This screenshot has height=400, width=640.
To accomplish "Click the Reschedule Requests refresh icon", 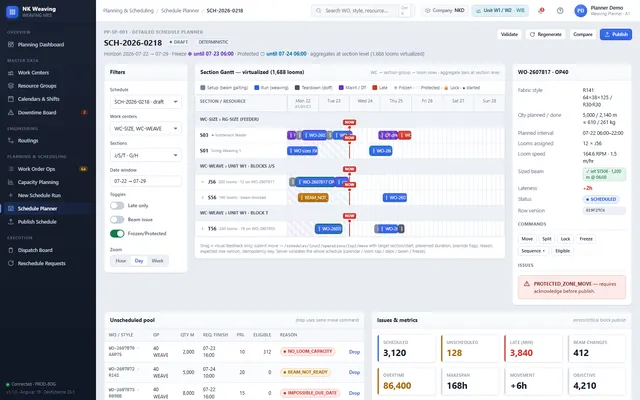I will click(11, 263).
